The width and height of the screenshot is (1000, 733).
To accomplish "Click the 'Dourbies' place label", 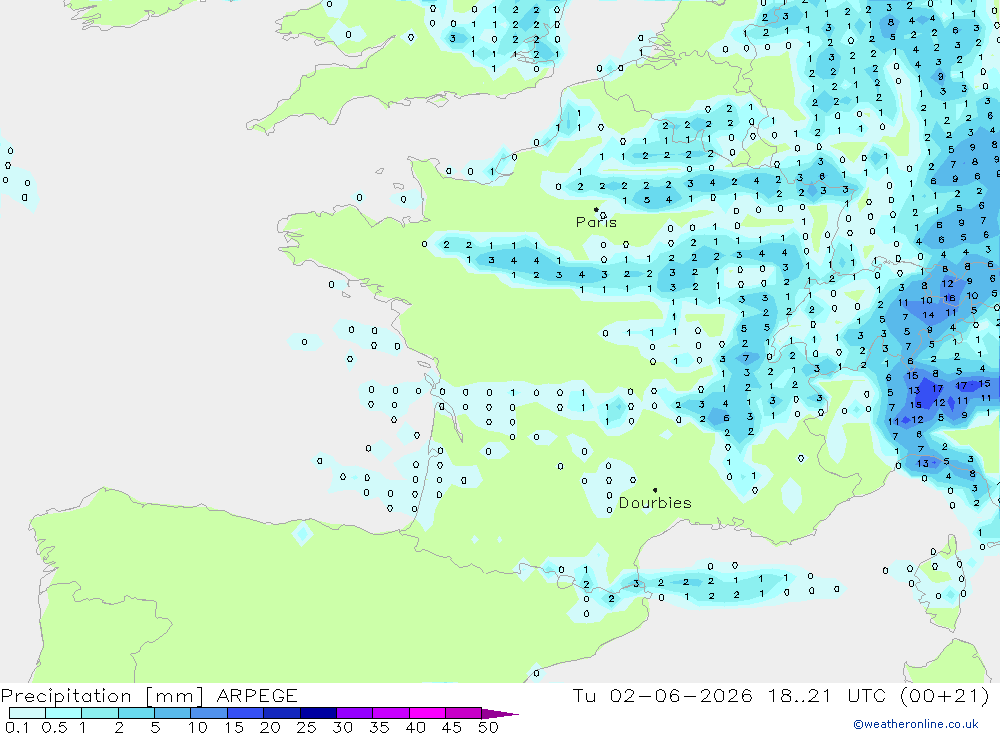I will tap(655, 503).
